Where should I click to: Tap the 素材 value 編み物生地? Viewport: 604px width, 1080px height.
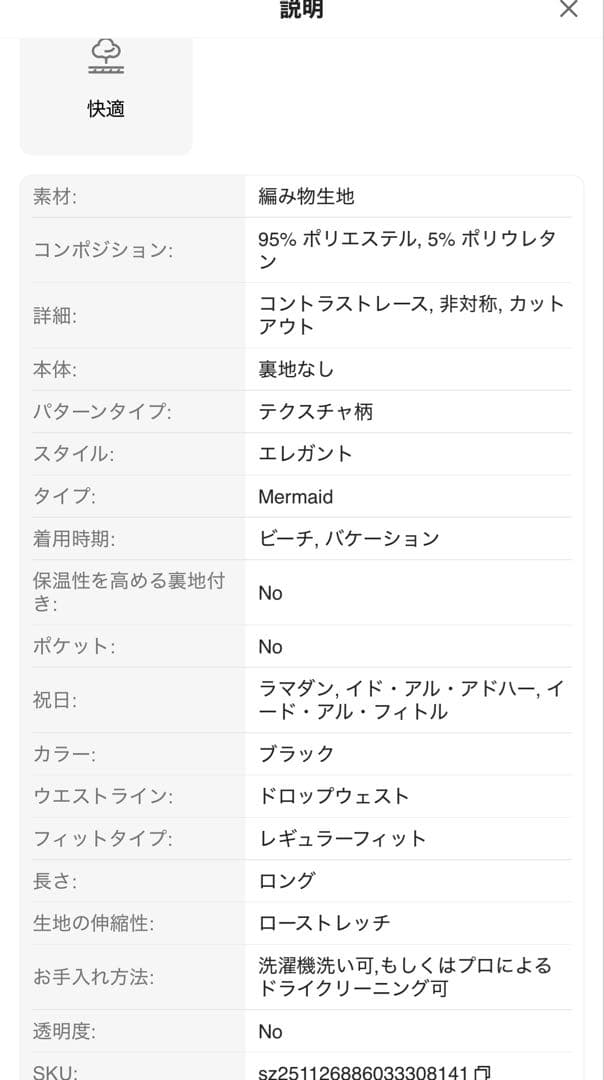pos(306,197)
